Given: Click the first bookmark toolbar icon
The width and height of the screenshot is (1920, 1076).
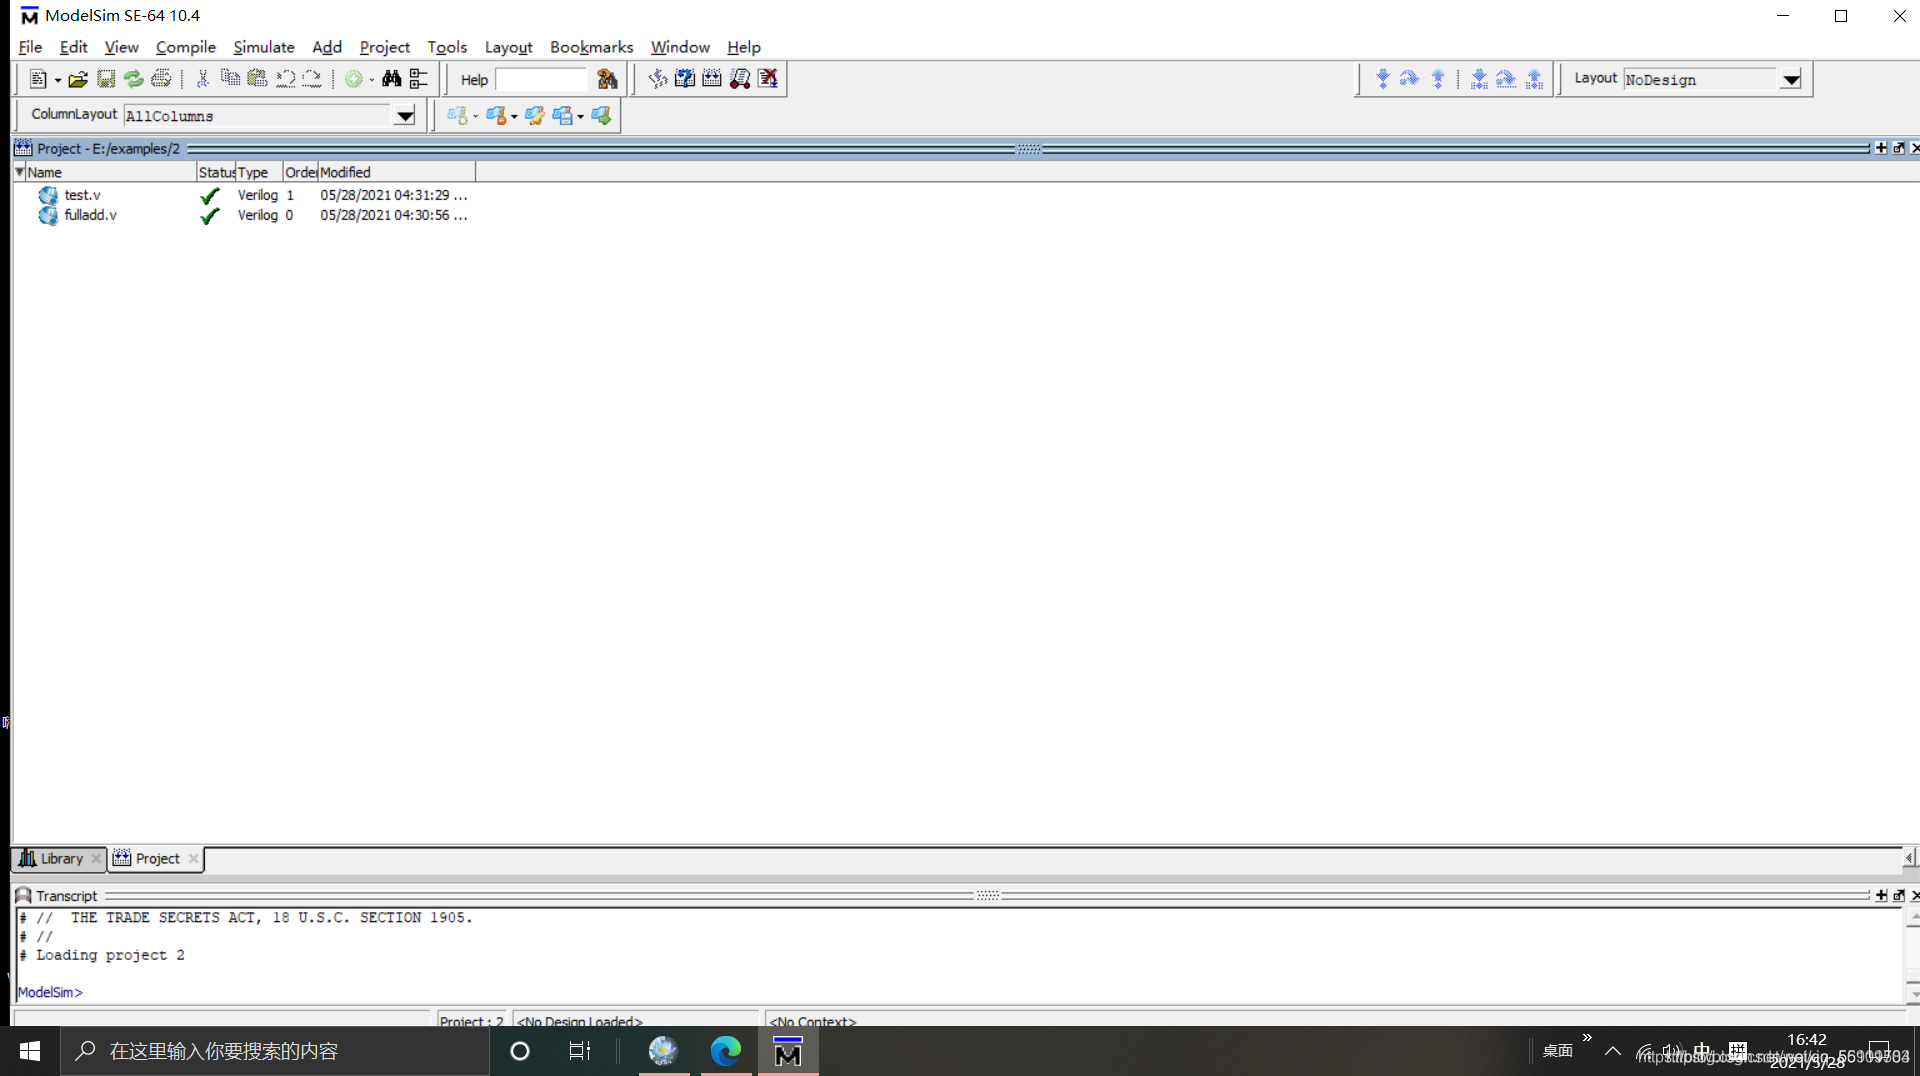Looking at the screenshot, I should pyautogui.click(x=457, y=116).
